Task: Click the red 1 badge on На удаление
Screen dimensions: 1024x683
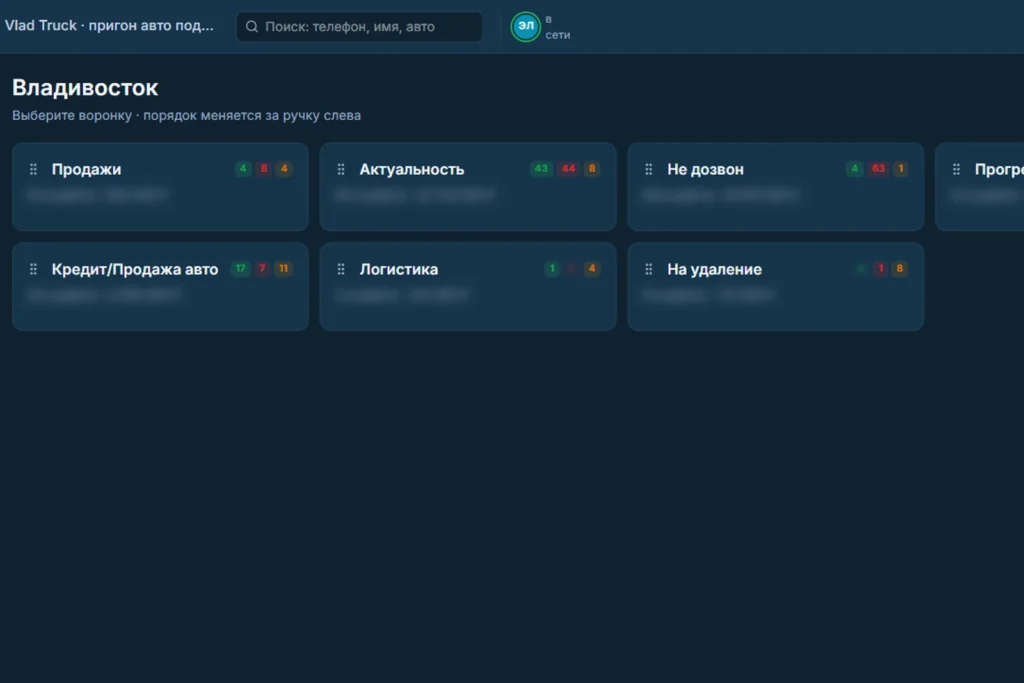Action: tap(880, 268)
